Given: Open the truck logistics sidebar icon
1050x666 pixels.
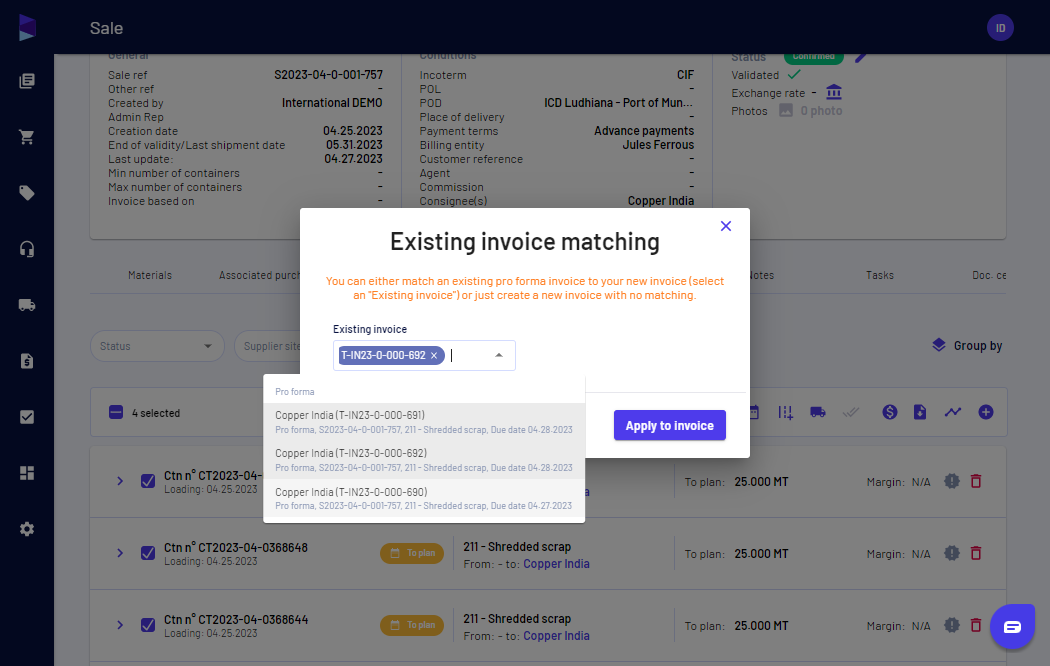Looking at the screenshot, I should point(27,305).
